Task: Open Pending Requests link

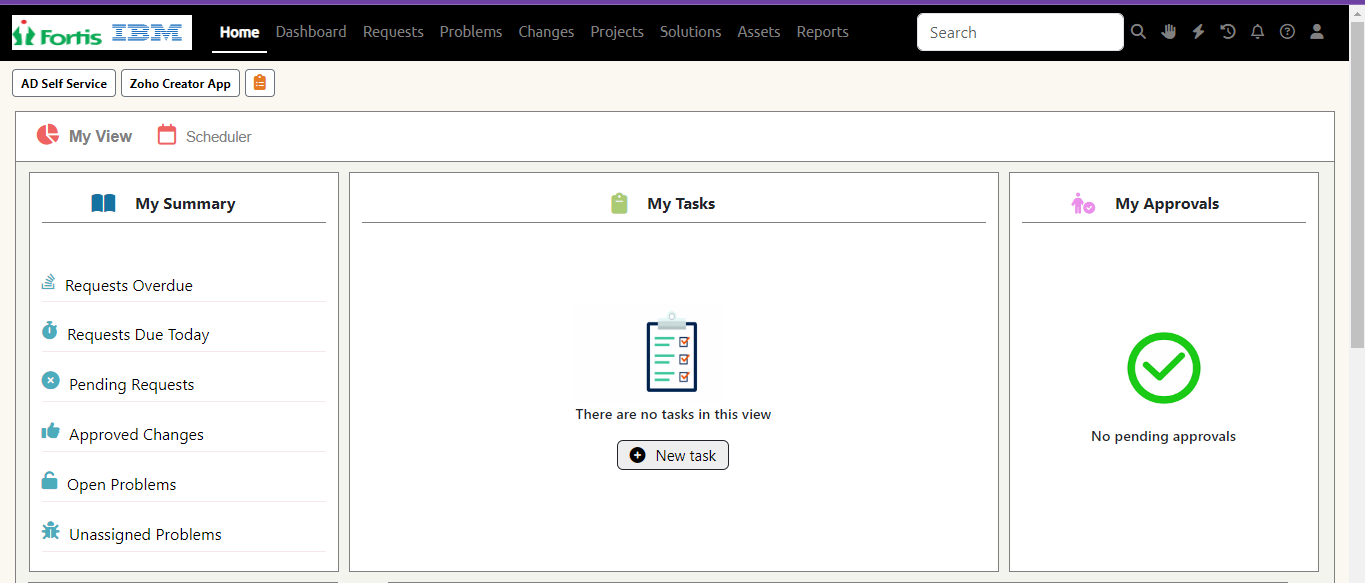Action: [x=132, y=385]
